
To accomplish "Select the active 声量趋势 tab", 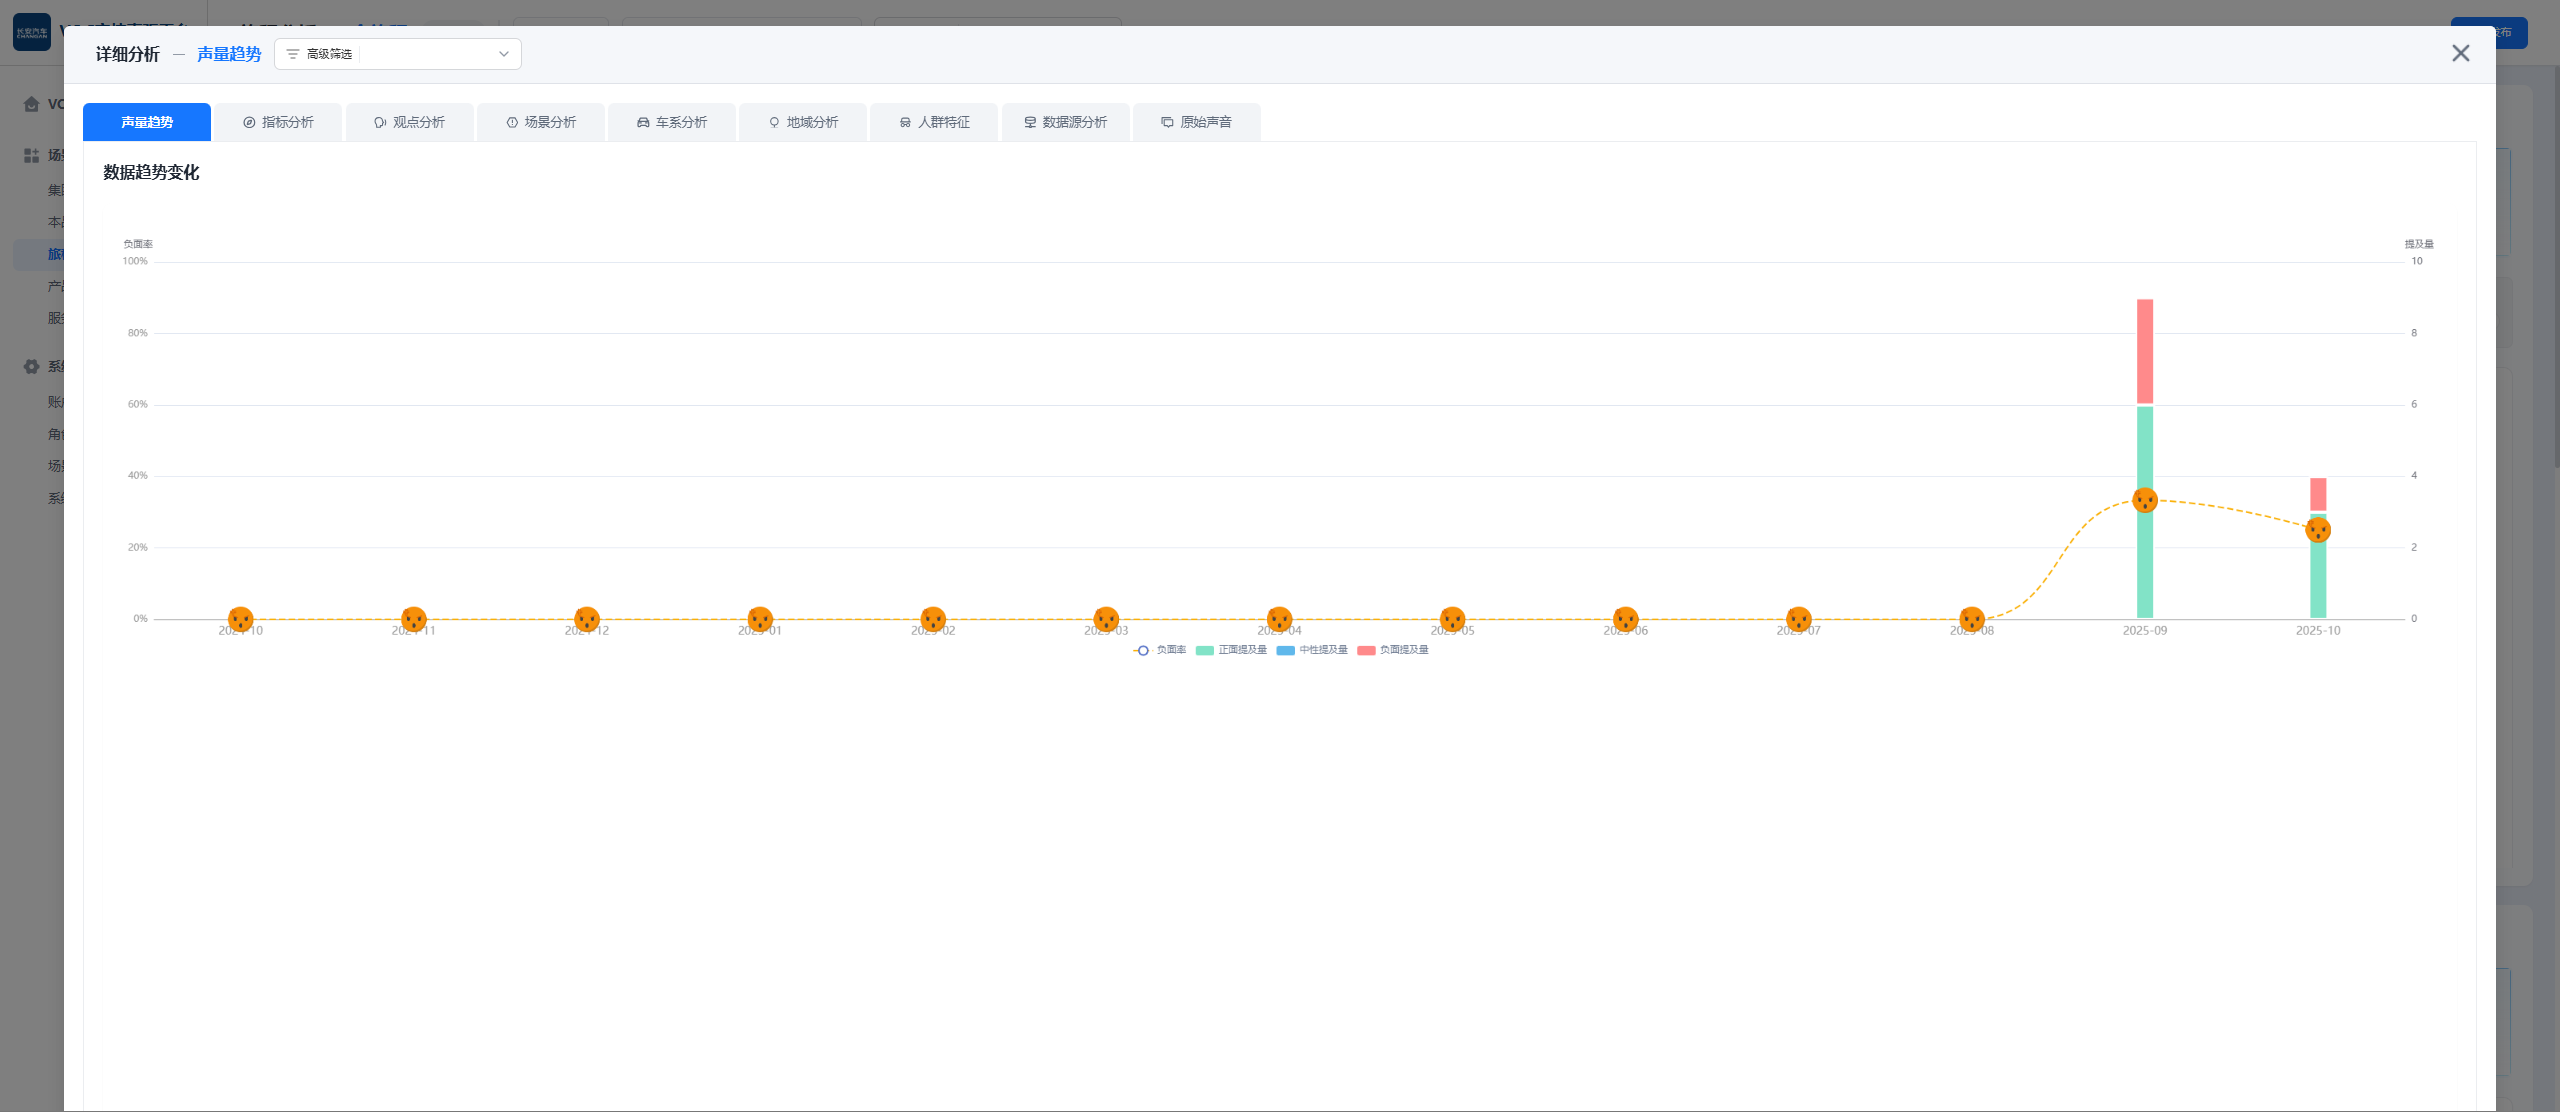I will click(x=147, y=122).
